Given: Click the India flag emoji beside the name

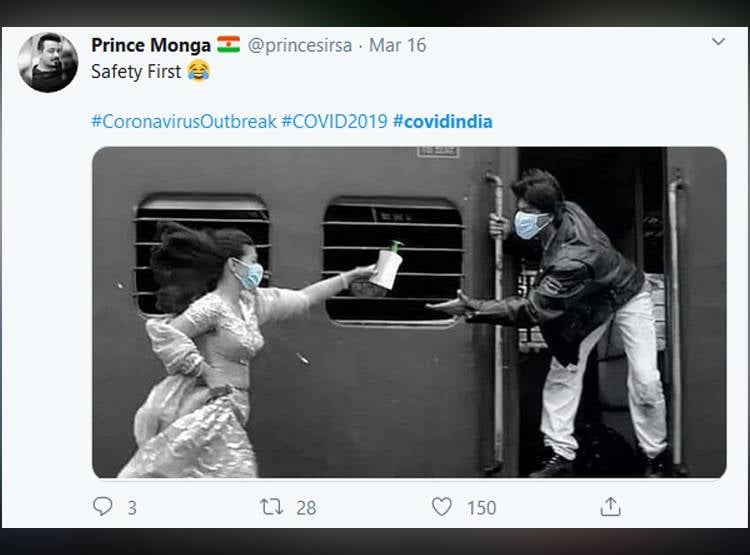Looking at the screenshot, I should click(x=229, y=45).
